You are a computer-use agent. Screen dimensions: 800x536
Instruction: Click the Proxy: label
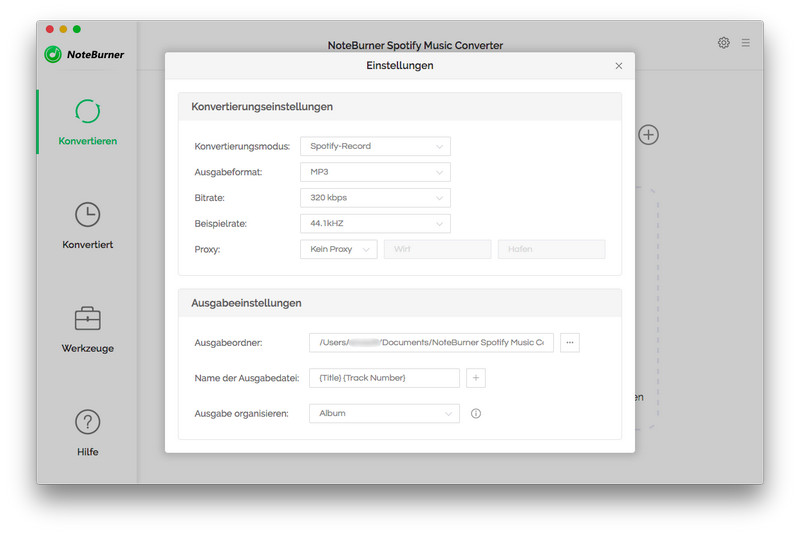[x=207, y=249]
